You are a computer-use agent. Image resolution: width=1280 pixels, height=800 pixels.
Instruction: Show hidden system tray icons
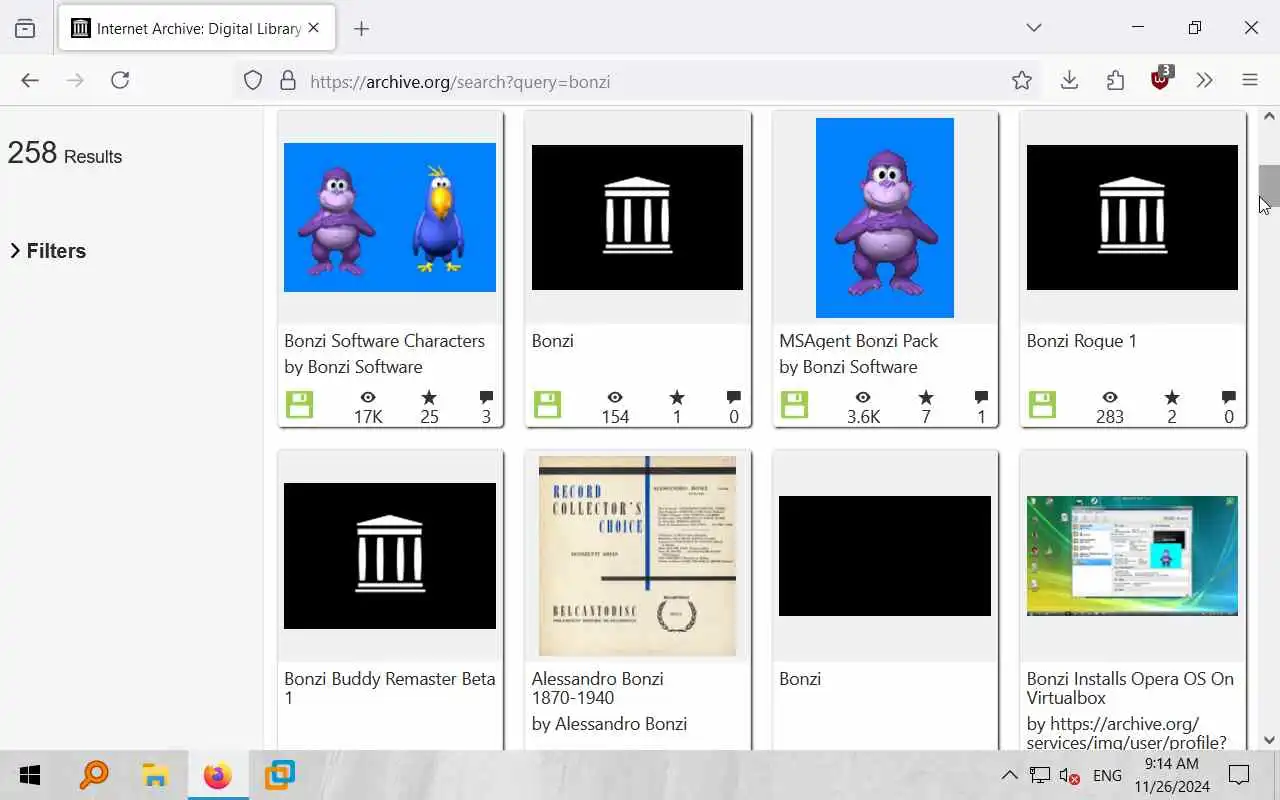coord(1010,775)
